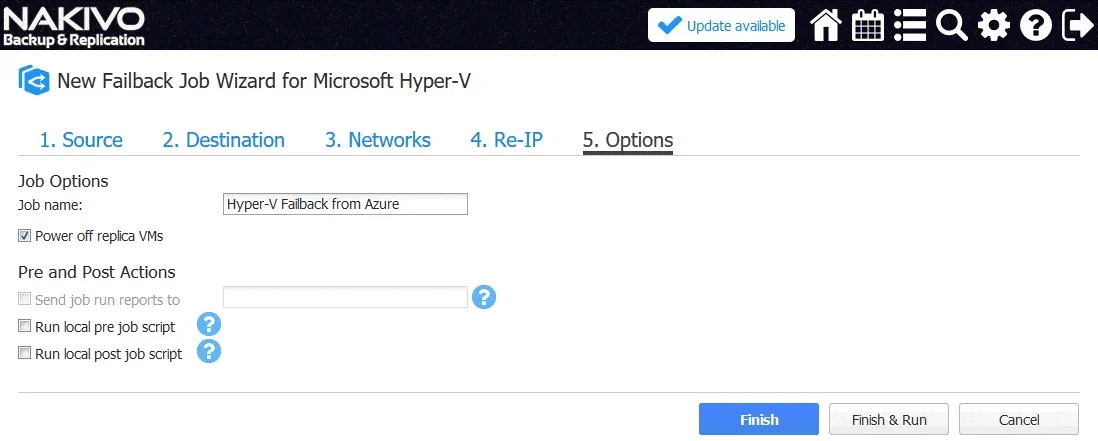Click the blue Finish button
Screen dimensions: 1098x441
point(758,419)
